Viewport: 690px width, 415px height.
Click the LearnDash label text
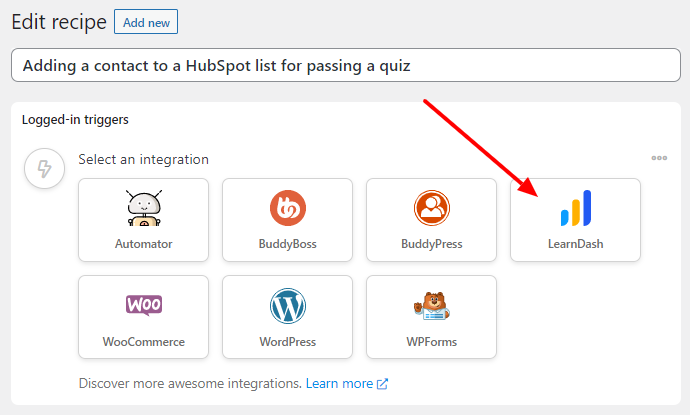tap(576, 244)
